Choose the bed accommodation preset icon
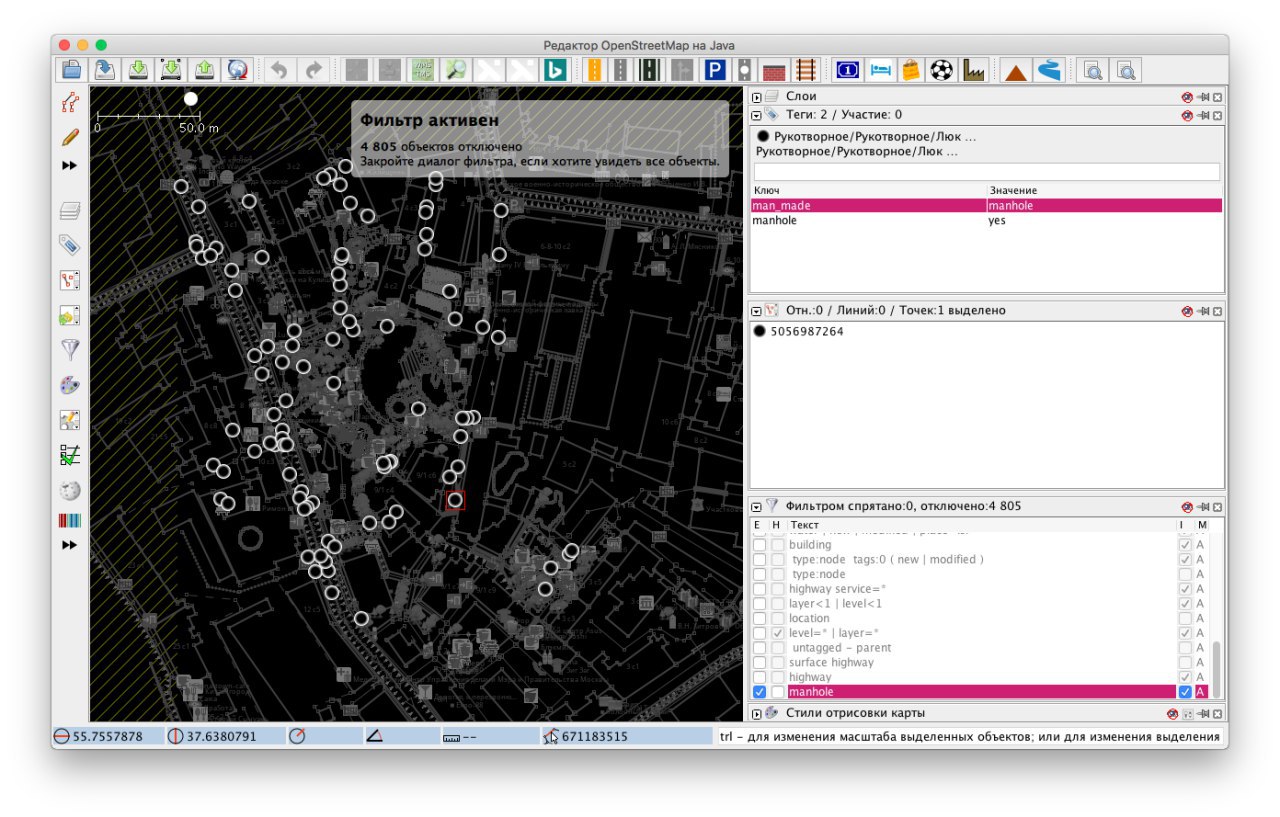 (x=880, y=70)
